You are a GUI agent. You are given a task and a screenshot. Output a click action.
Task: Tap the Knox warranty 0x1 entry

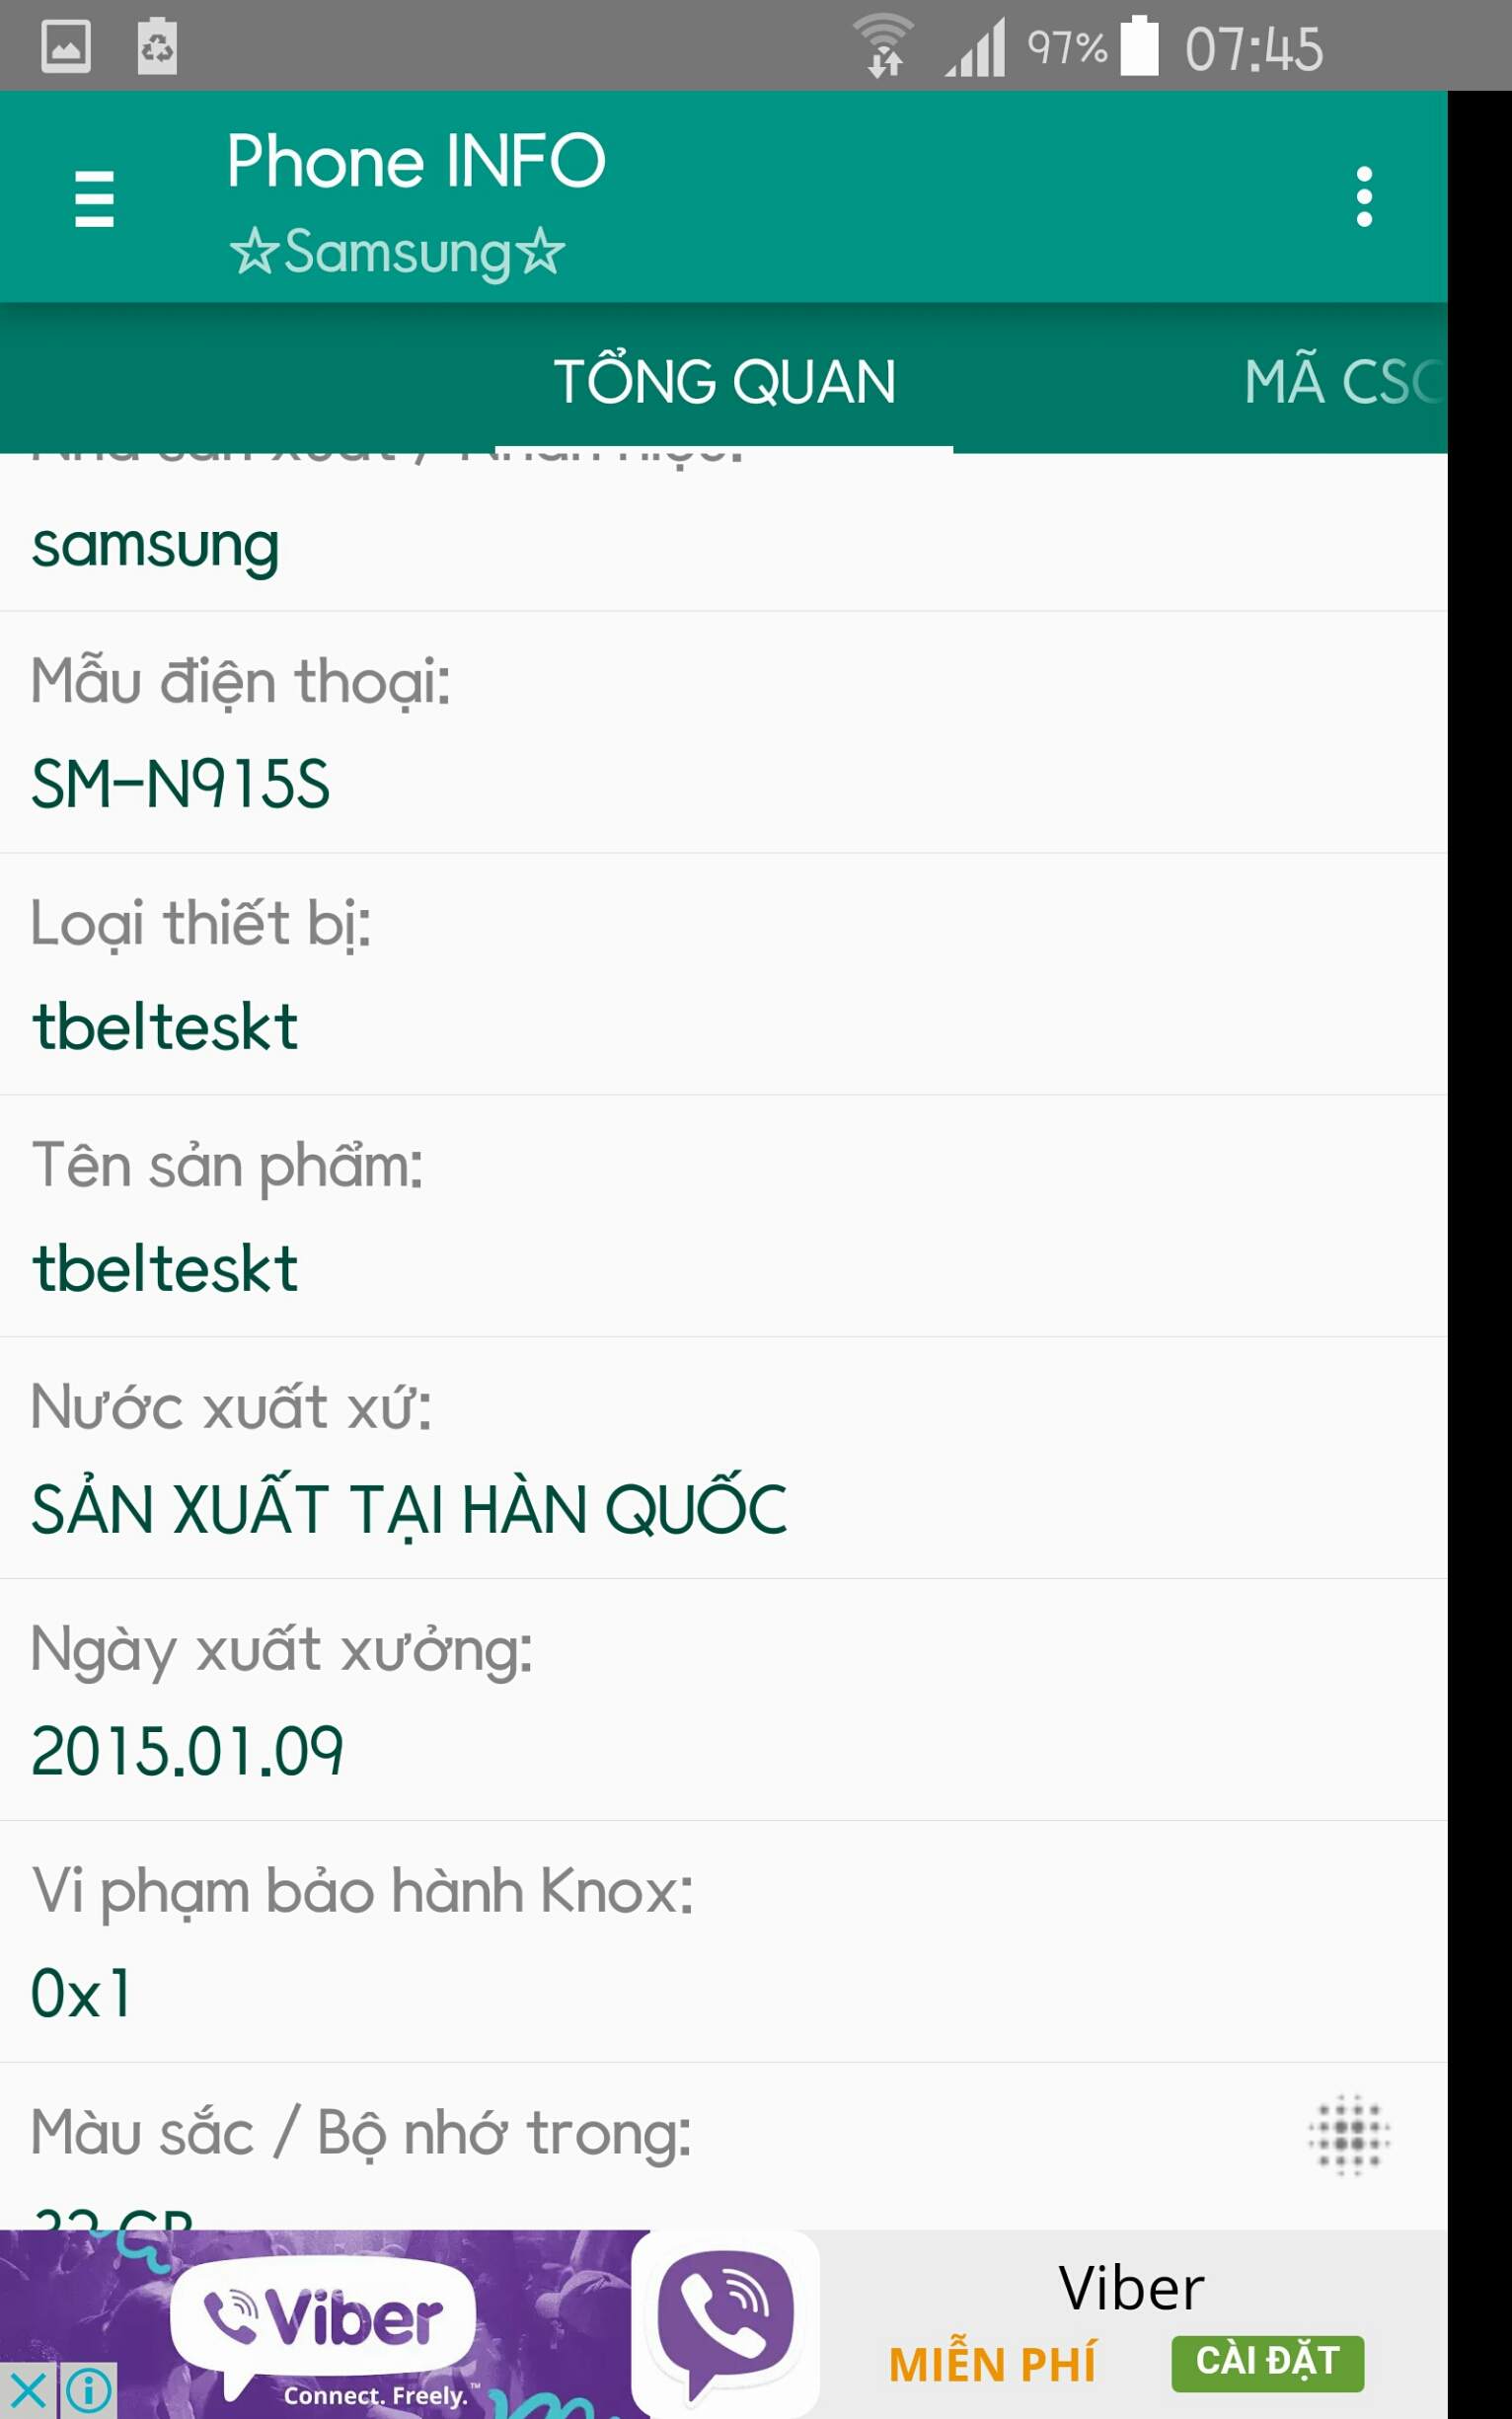[724, 1941]
